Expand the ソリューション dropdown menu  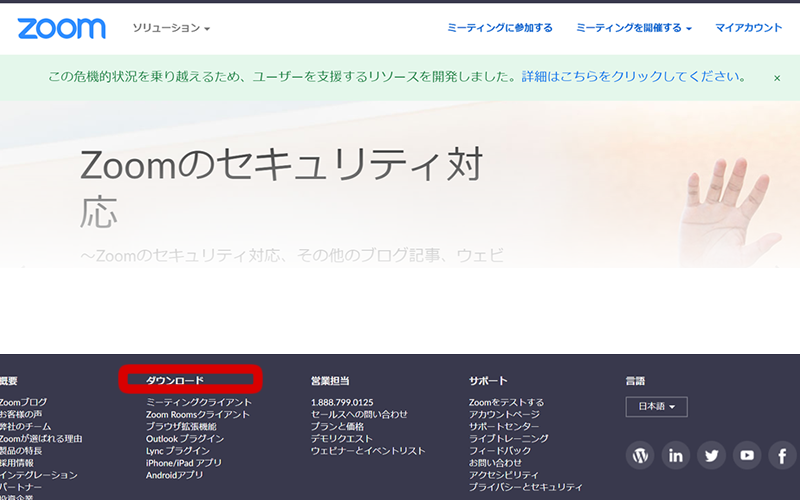click(171, 28)
